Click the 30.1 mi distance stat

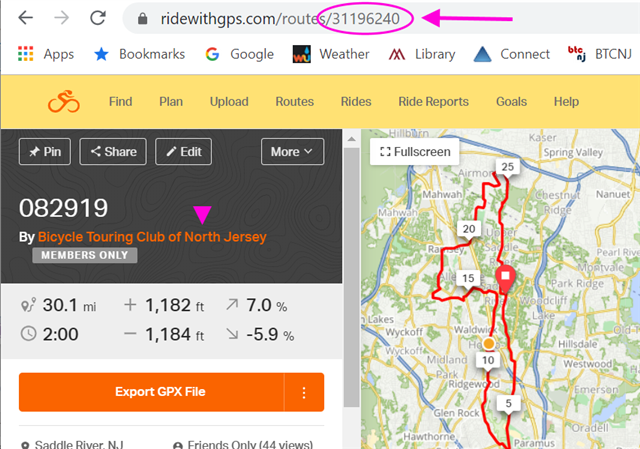(59, 305)
